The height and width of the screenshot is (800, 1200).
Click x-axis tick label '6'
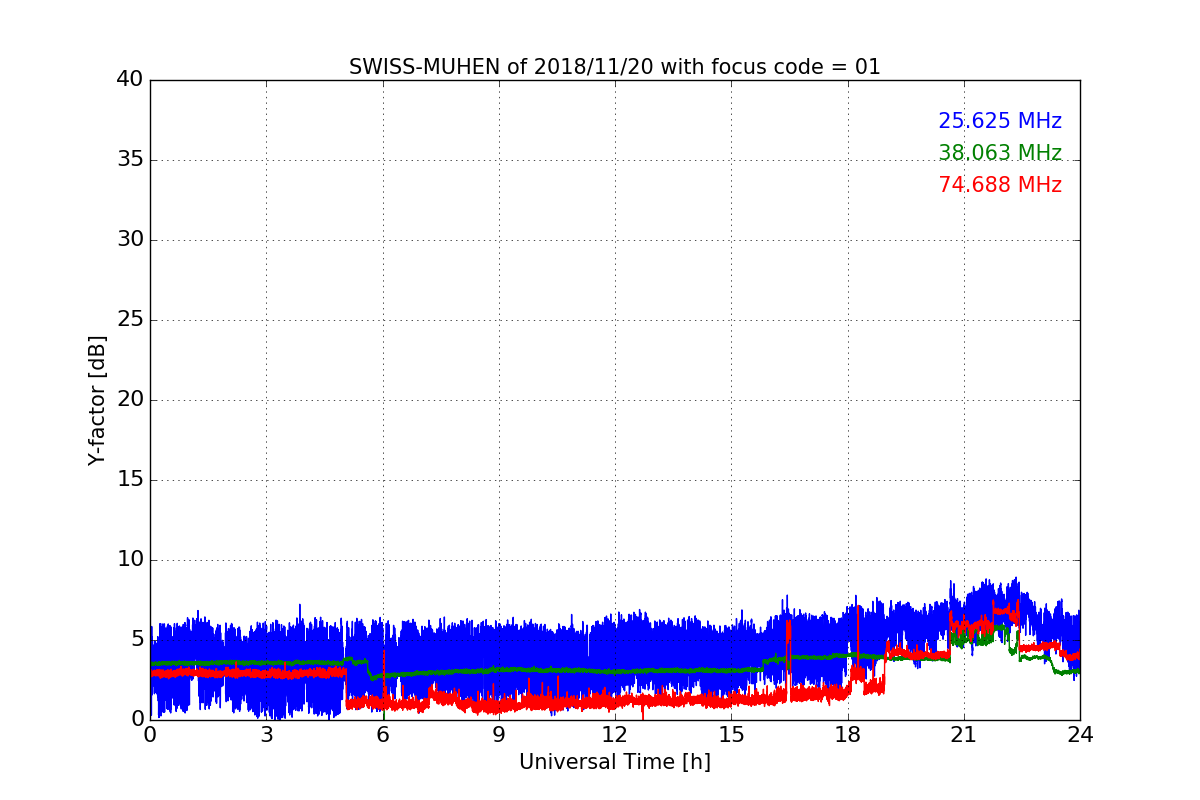point(383,735)
